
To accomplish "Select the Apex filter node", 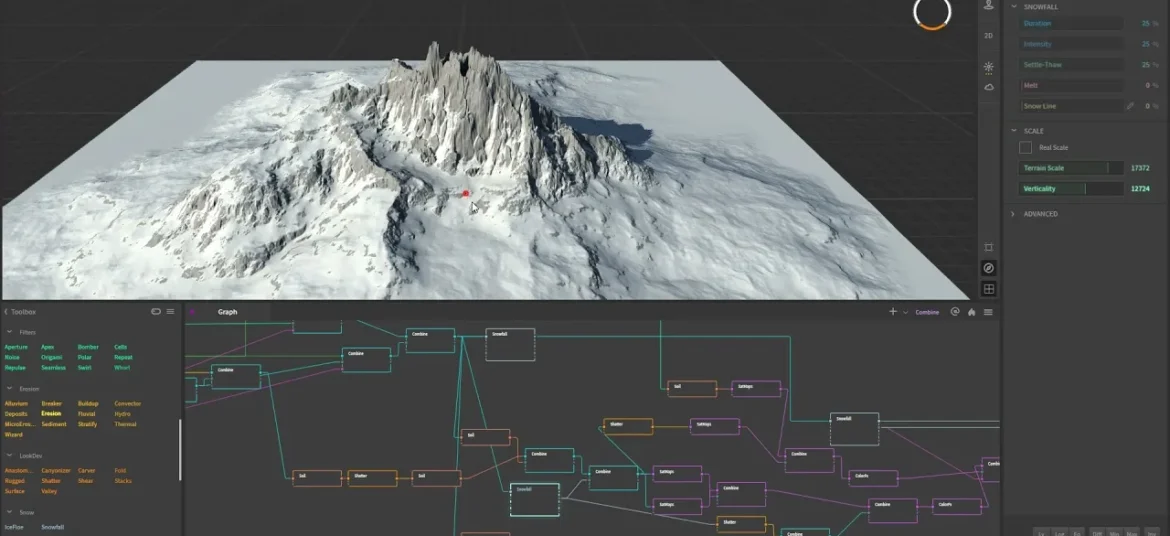I will click(47, 347).
